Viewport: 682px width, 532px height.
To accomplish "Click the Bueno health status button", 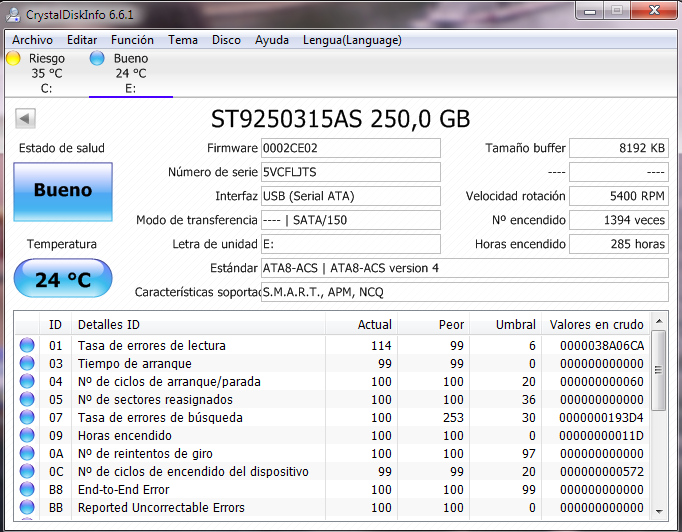I will pos(63,192).
